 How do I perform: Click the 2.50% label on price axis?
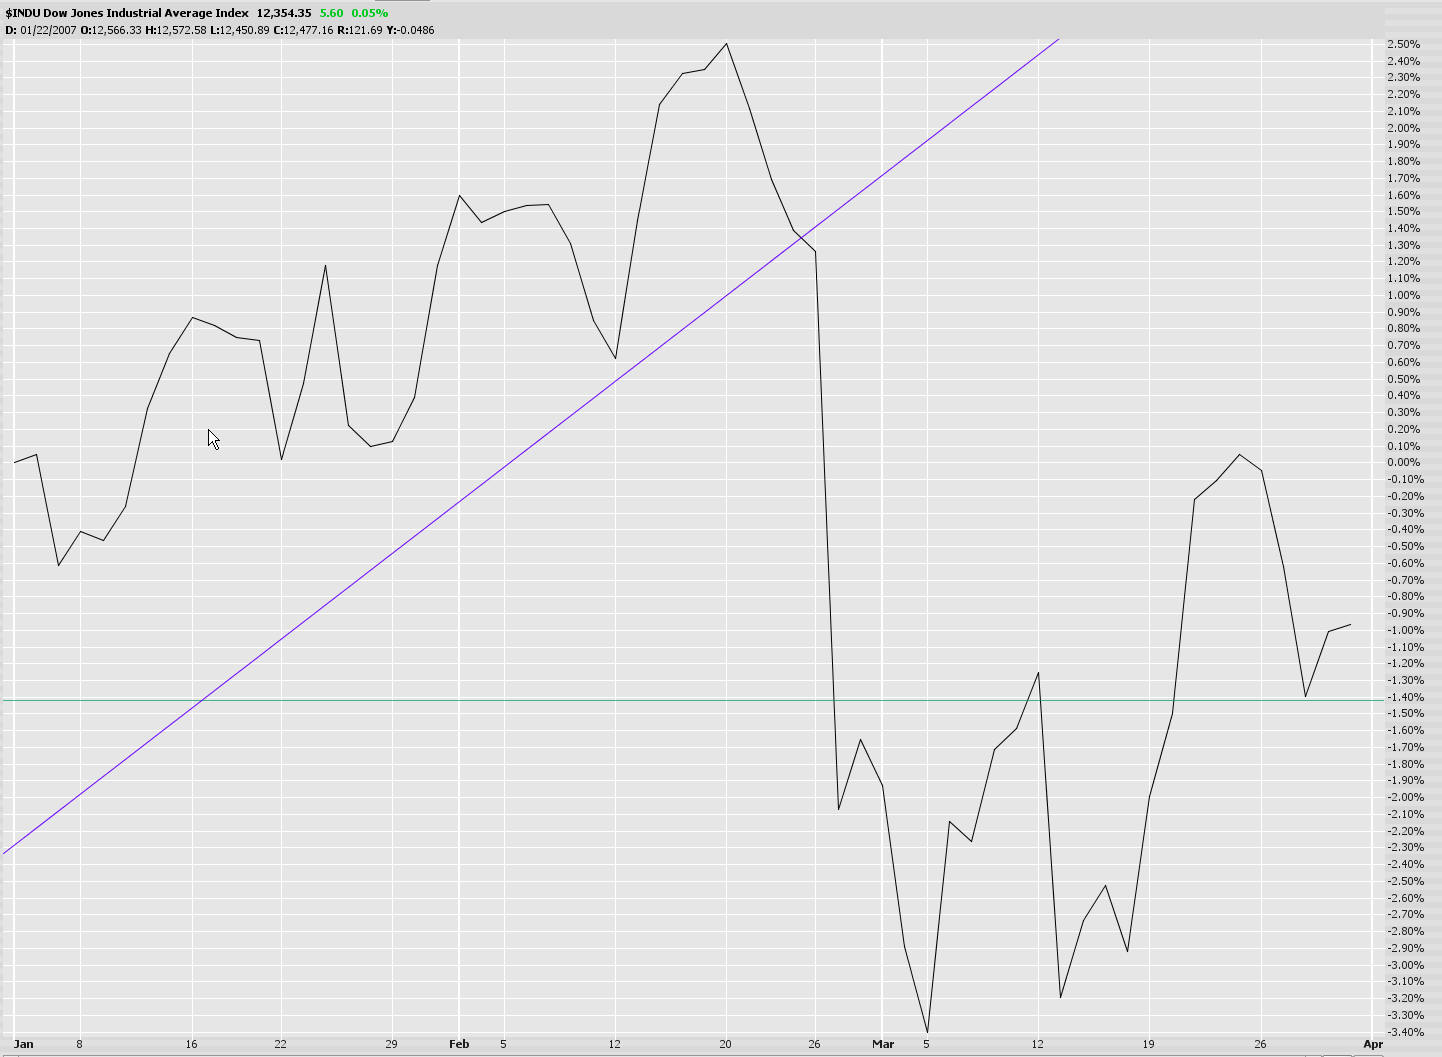tap(1404, 44)
